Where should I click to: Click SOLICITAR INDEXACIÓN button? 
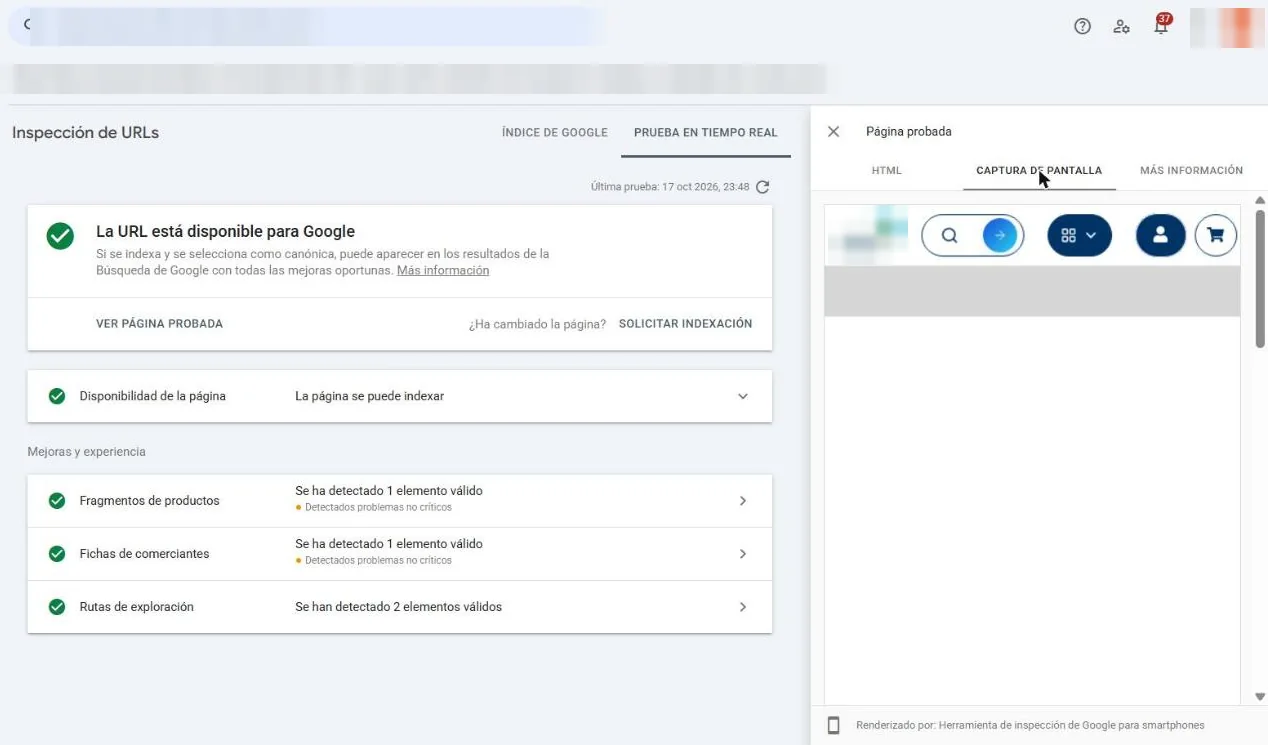[686, 324]
